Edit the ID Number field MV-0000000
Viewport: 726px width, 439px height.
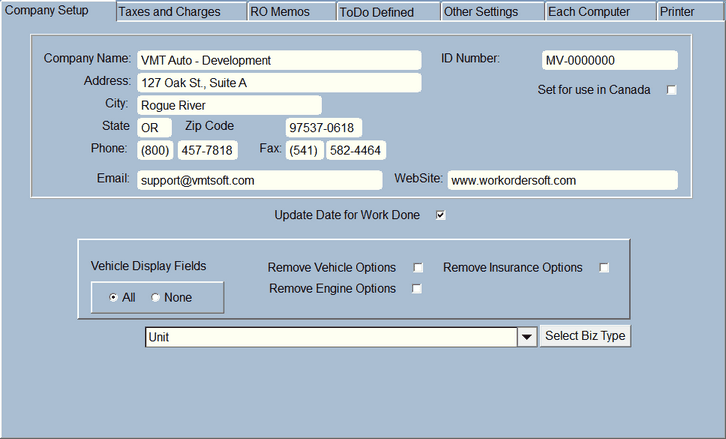[610, 60]
